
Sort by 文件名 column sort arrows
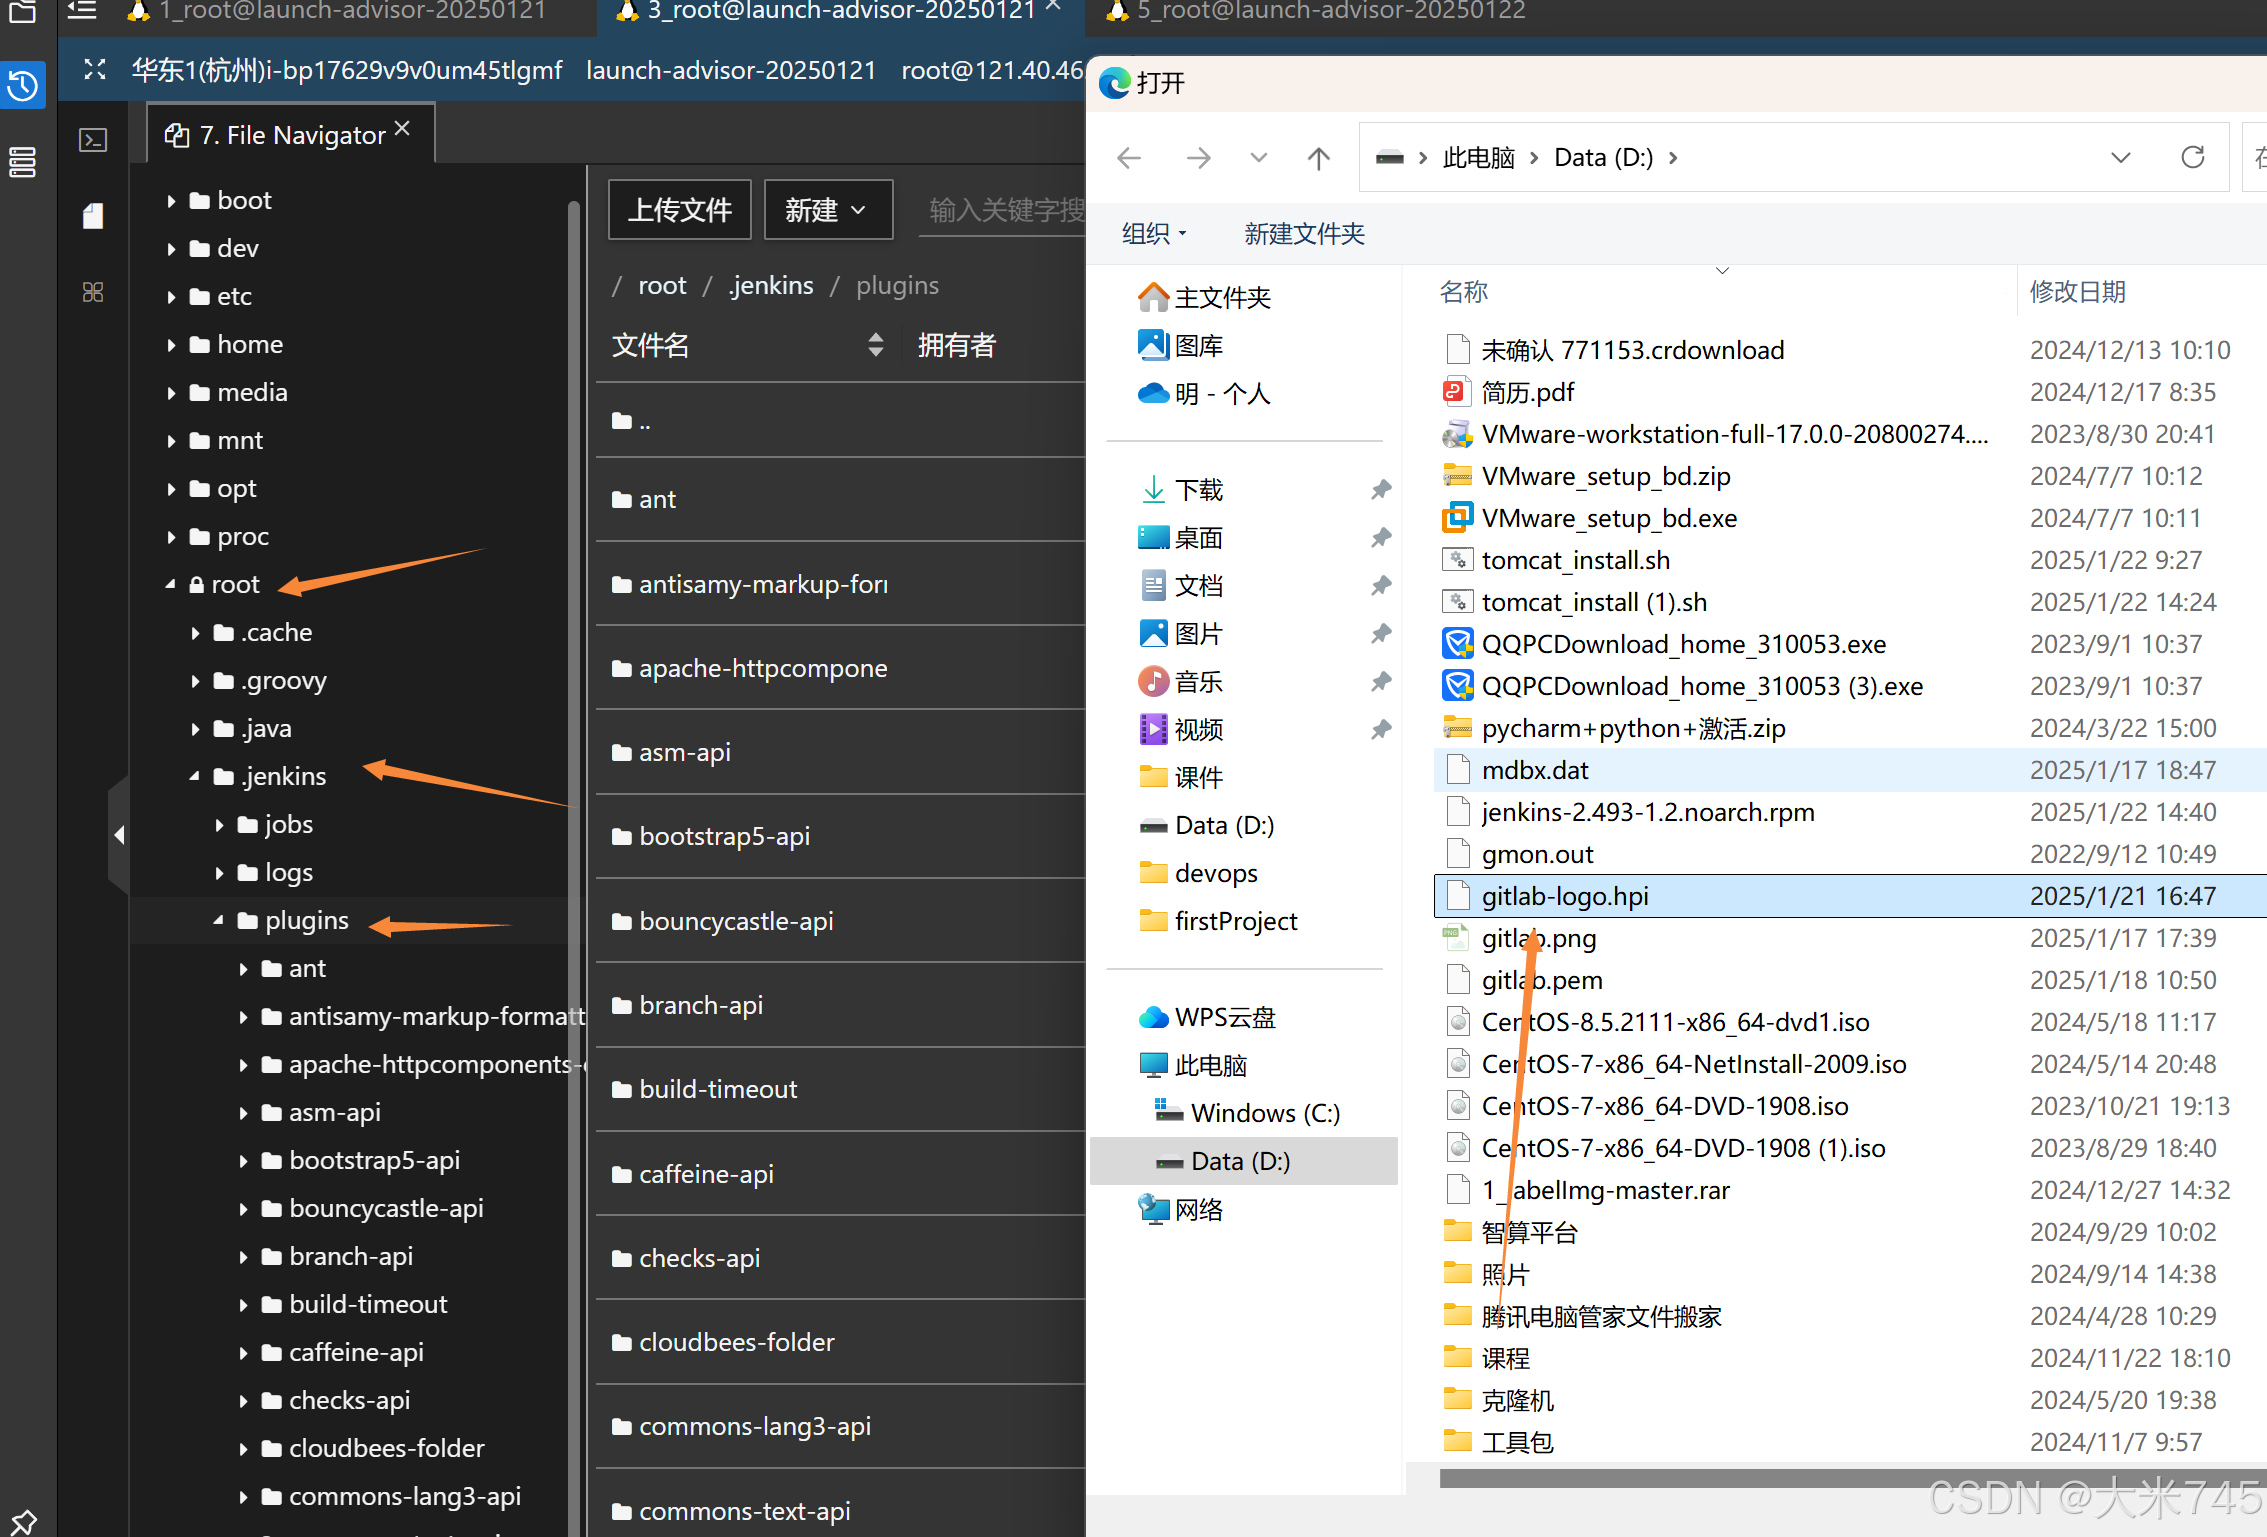click(x=875, y=346)
